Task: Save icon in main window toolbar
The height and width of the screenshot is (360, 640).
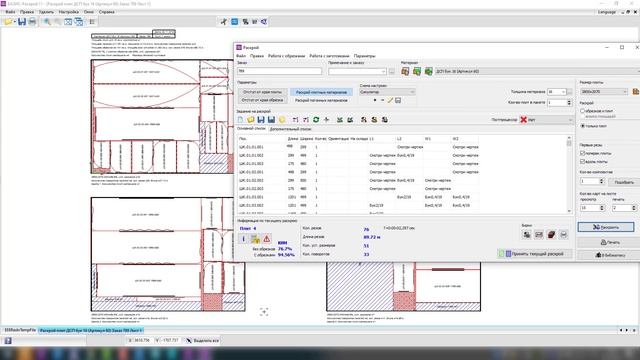Action: tap(22, 22)
